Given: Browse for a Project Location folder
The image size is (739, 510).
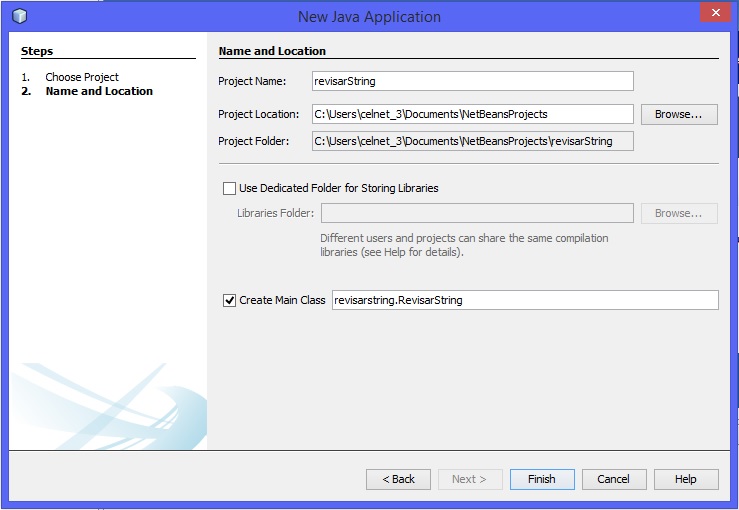Looking at the screenshot, I should [678, 114].
